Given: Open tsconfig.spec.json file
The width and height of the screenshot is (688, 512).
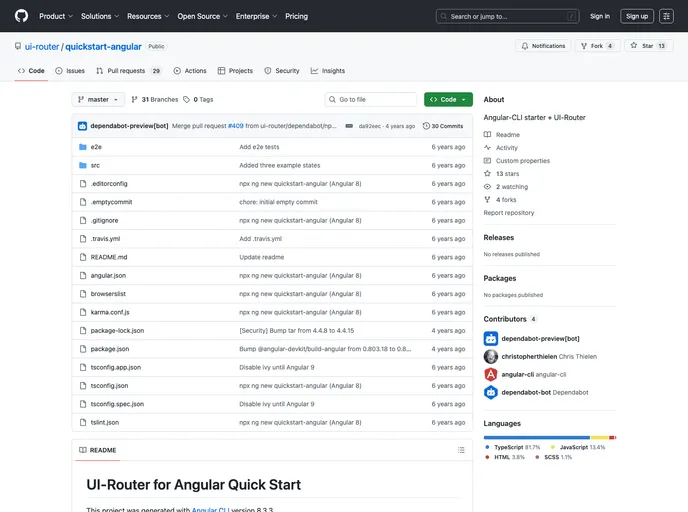Looking at the screenshot, I should pos(117,404).
